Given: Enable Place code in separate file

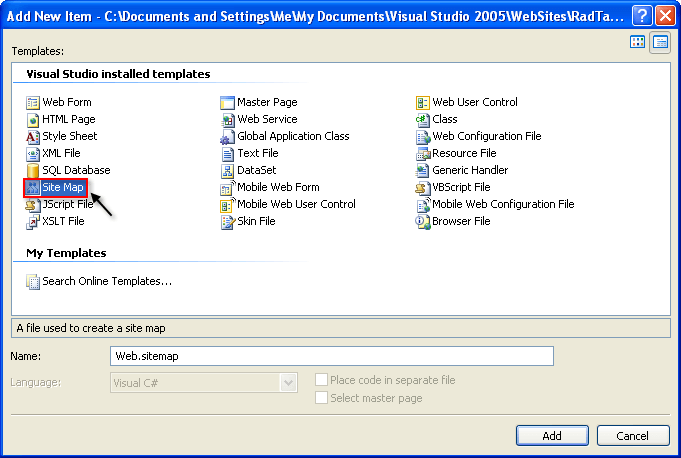Looking at the screenshot, I should [x=321, y=381].
